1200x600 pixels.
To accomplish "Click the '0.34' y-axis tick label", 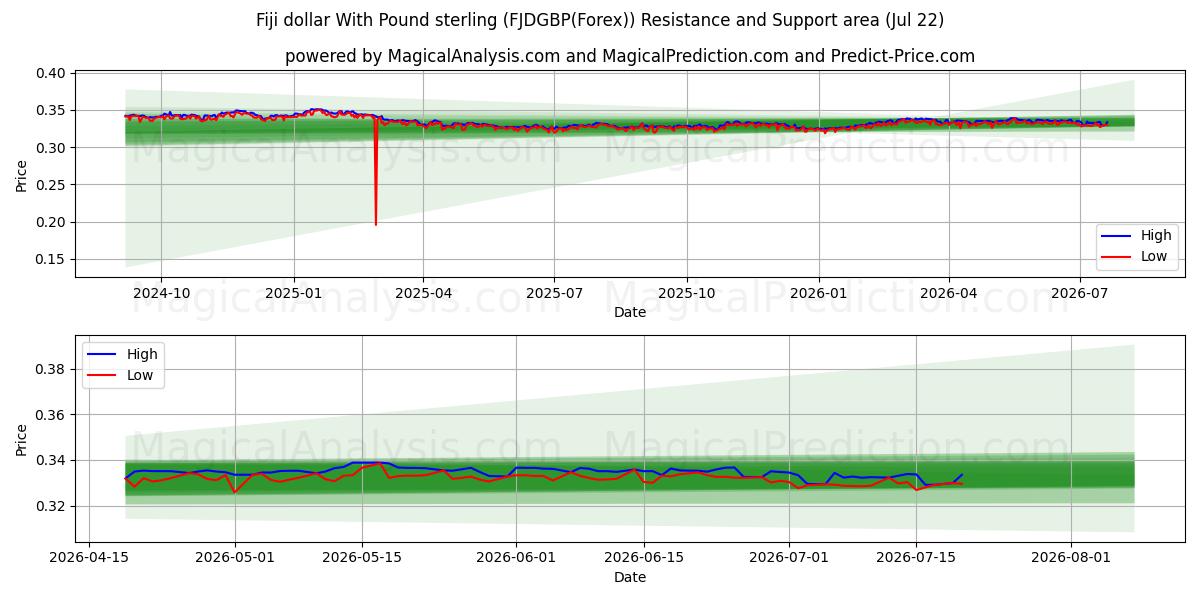I will tap(51, 461).
